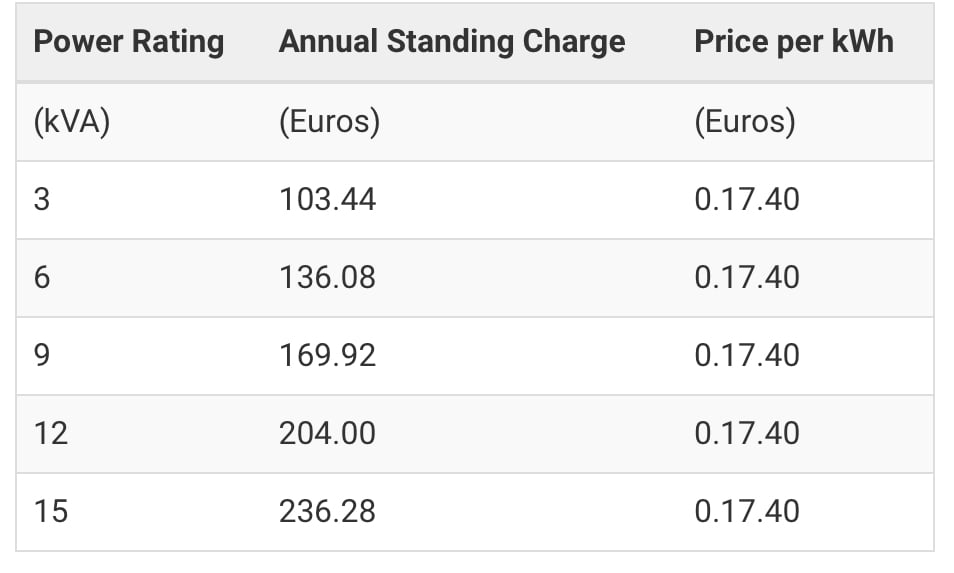The image size is (954, 573).
Task: Select the 136.08 standing charge value
Action: tap(327, 278)
